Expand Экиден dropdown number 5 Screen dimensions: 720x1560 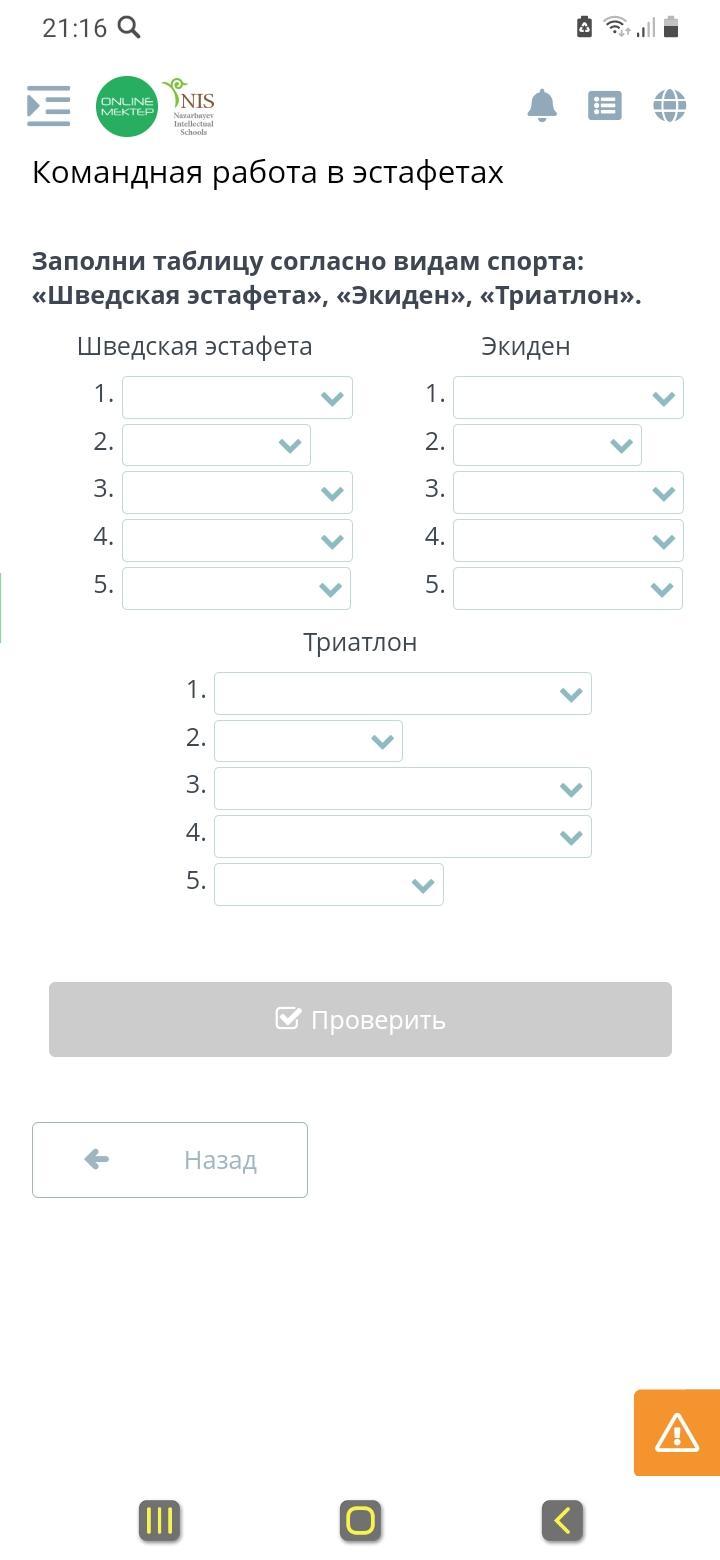568,589
